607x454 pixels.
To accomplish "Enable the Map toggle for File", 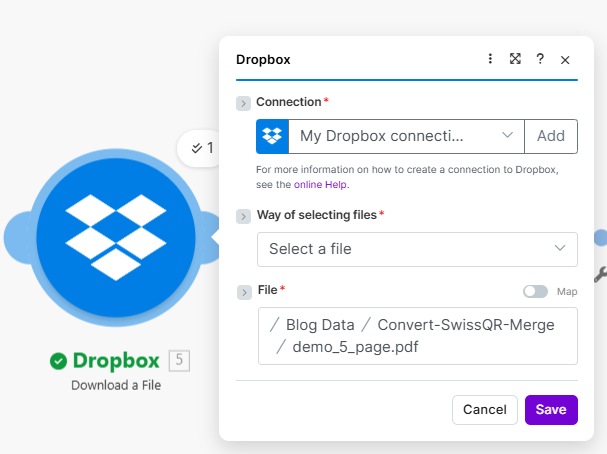I will pos(536,291).
